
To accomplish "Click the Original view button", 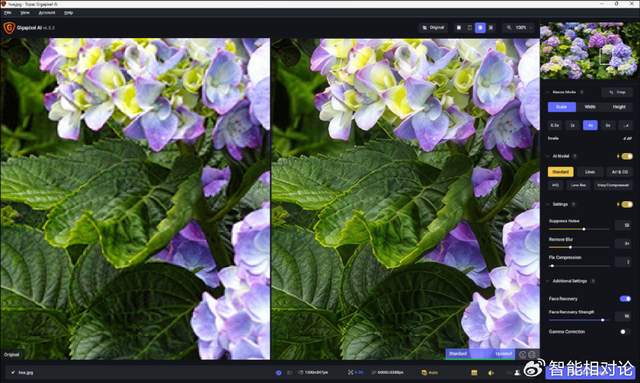I will pyautogui.click(x=433, y=28).
